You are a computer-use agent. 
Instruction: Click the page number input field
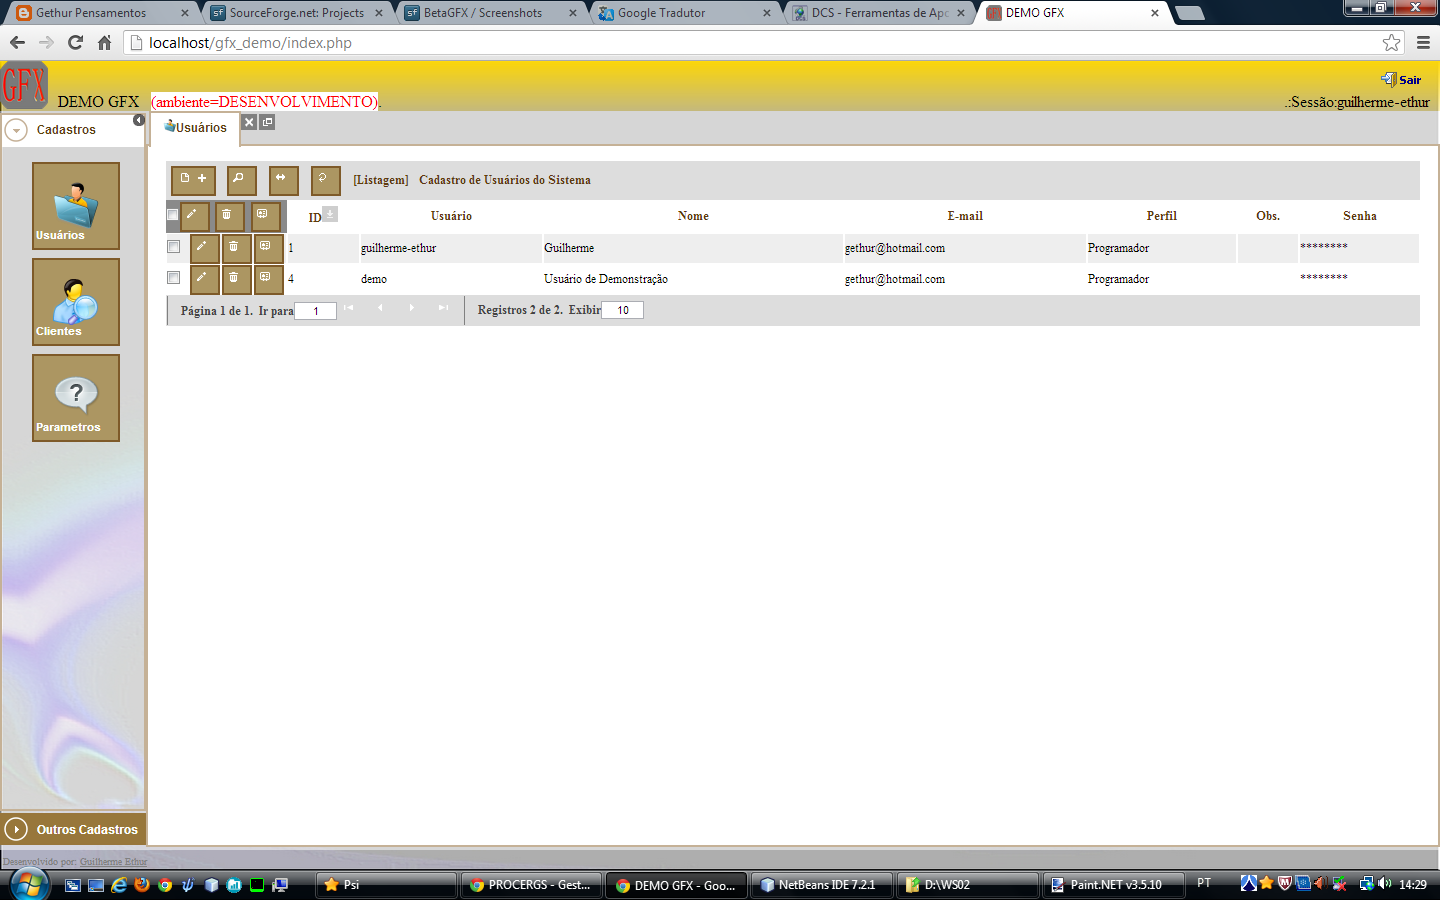coord(315,311)
